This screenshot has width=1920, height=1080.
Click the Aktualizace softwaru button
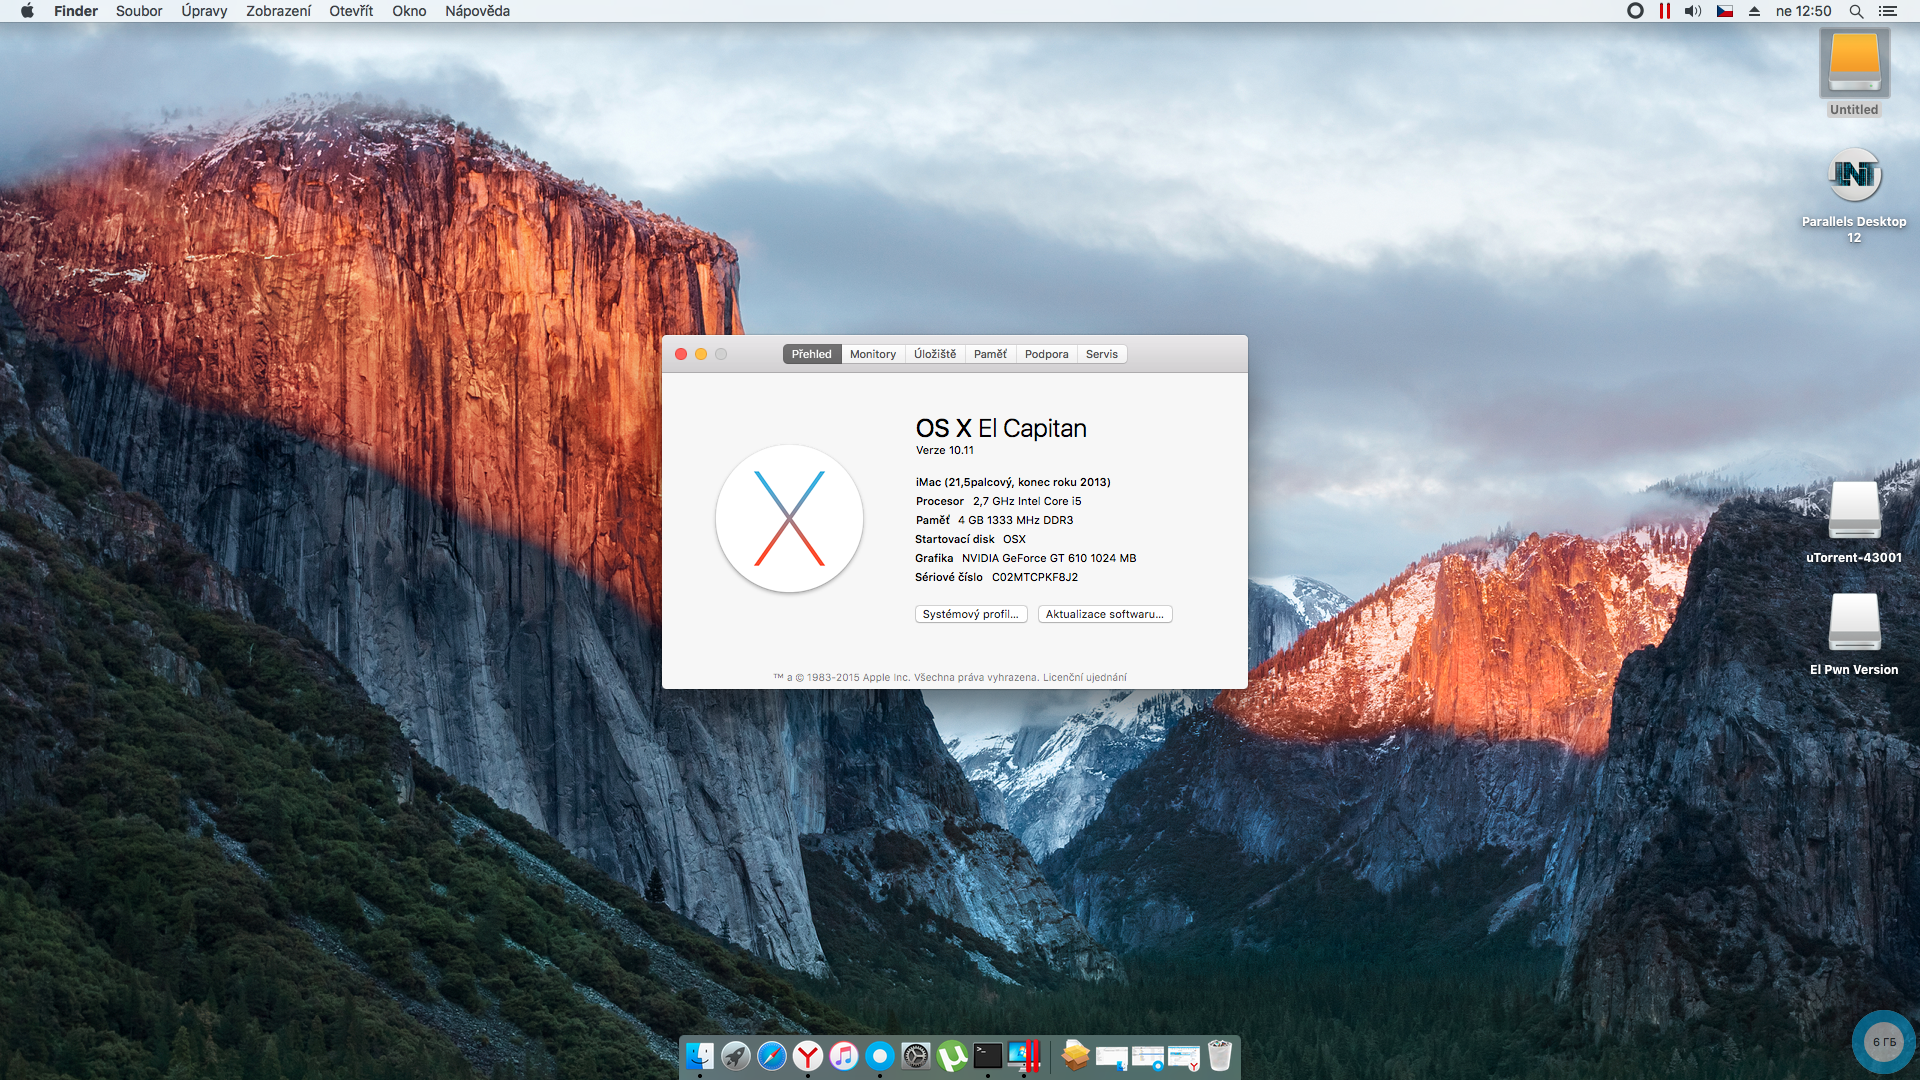(x=1105, y=614)
